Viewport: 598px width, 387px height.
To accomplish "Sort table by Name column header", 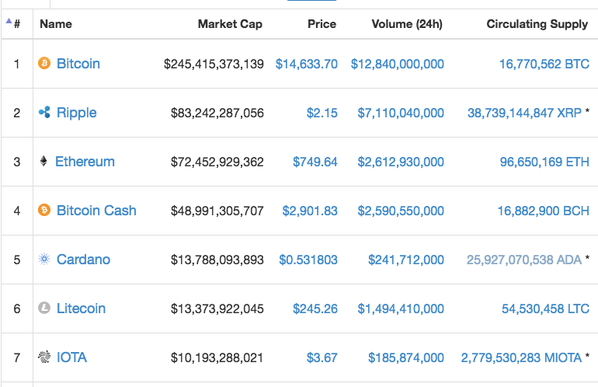I will tap(56, 24).
